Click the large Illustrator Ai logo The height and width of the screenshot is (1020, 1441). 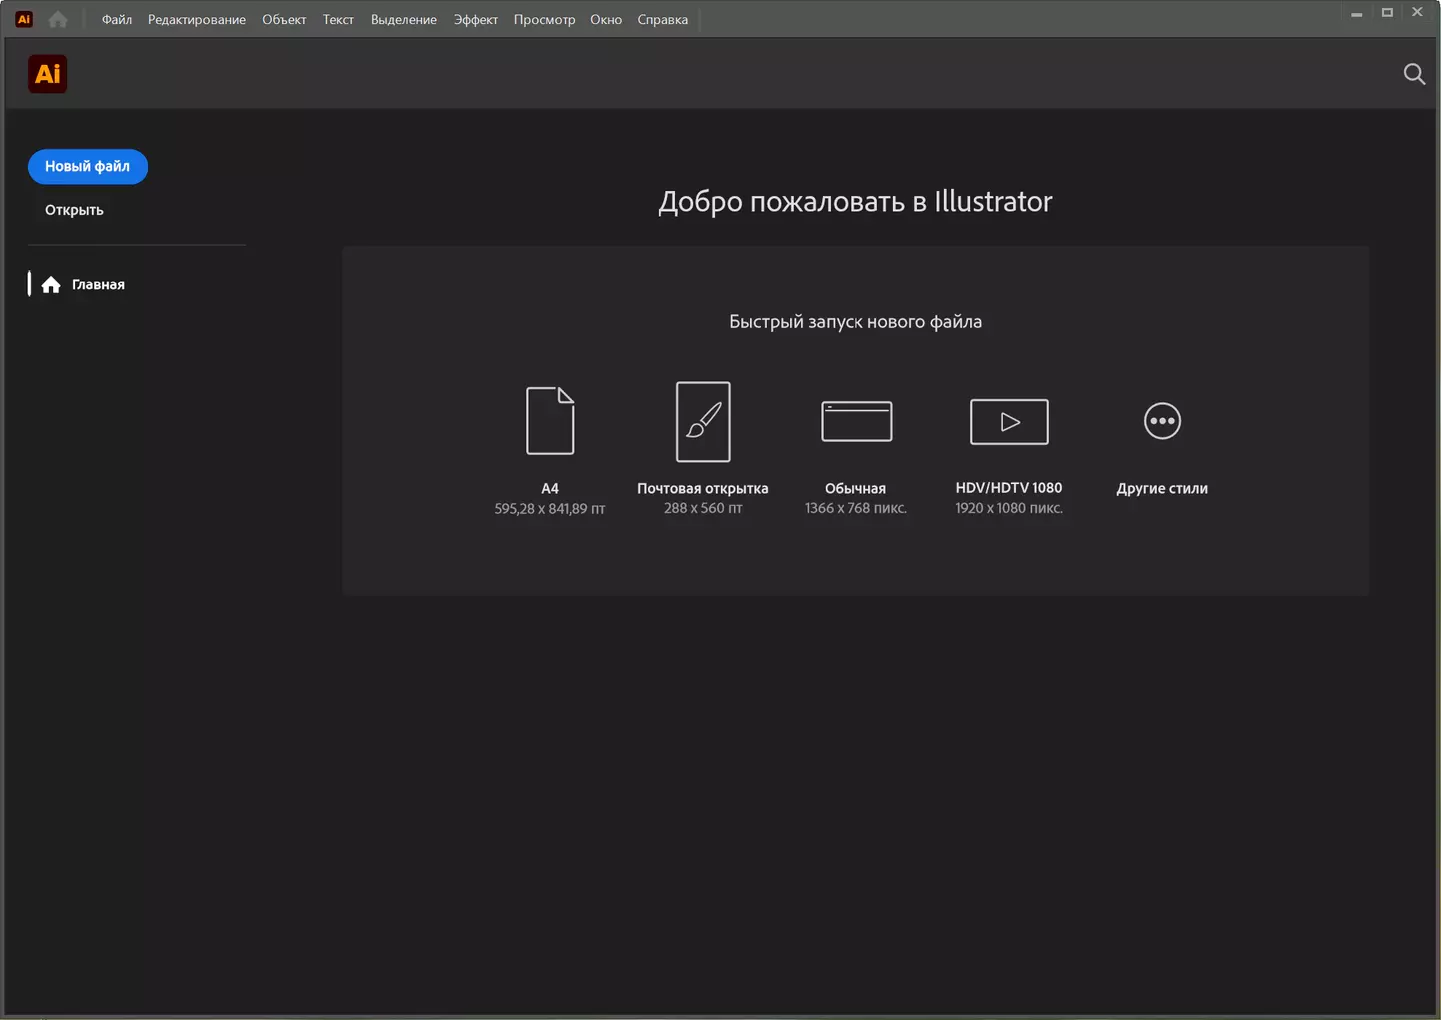pos(48,74)
